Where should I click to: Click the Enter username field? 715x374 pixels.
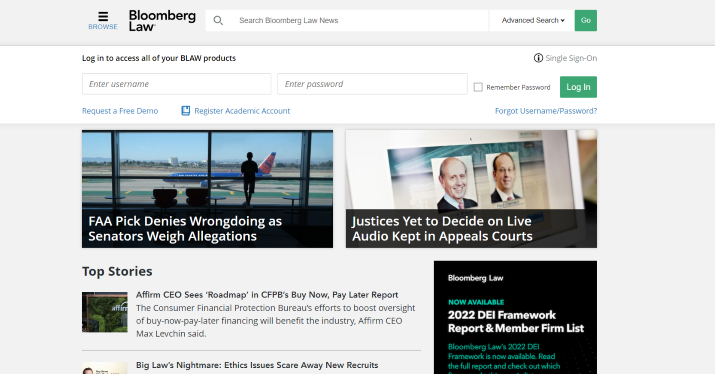tap(176, 84)
